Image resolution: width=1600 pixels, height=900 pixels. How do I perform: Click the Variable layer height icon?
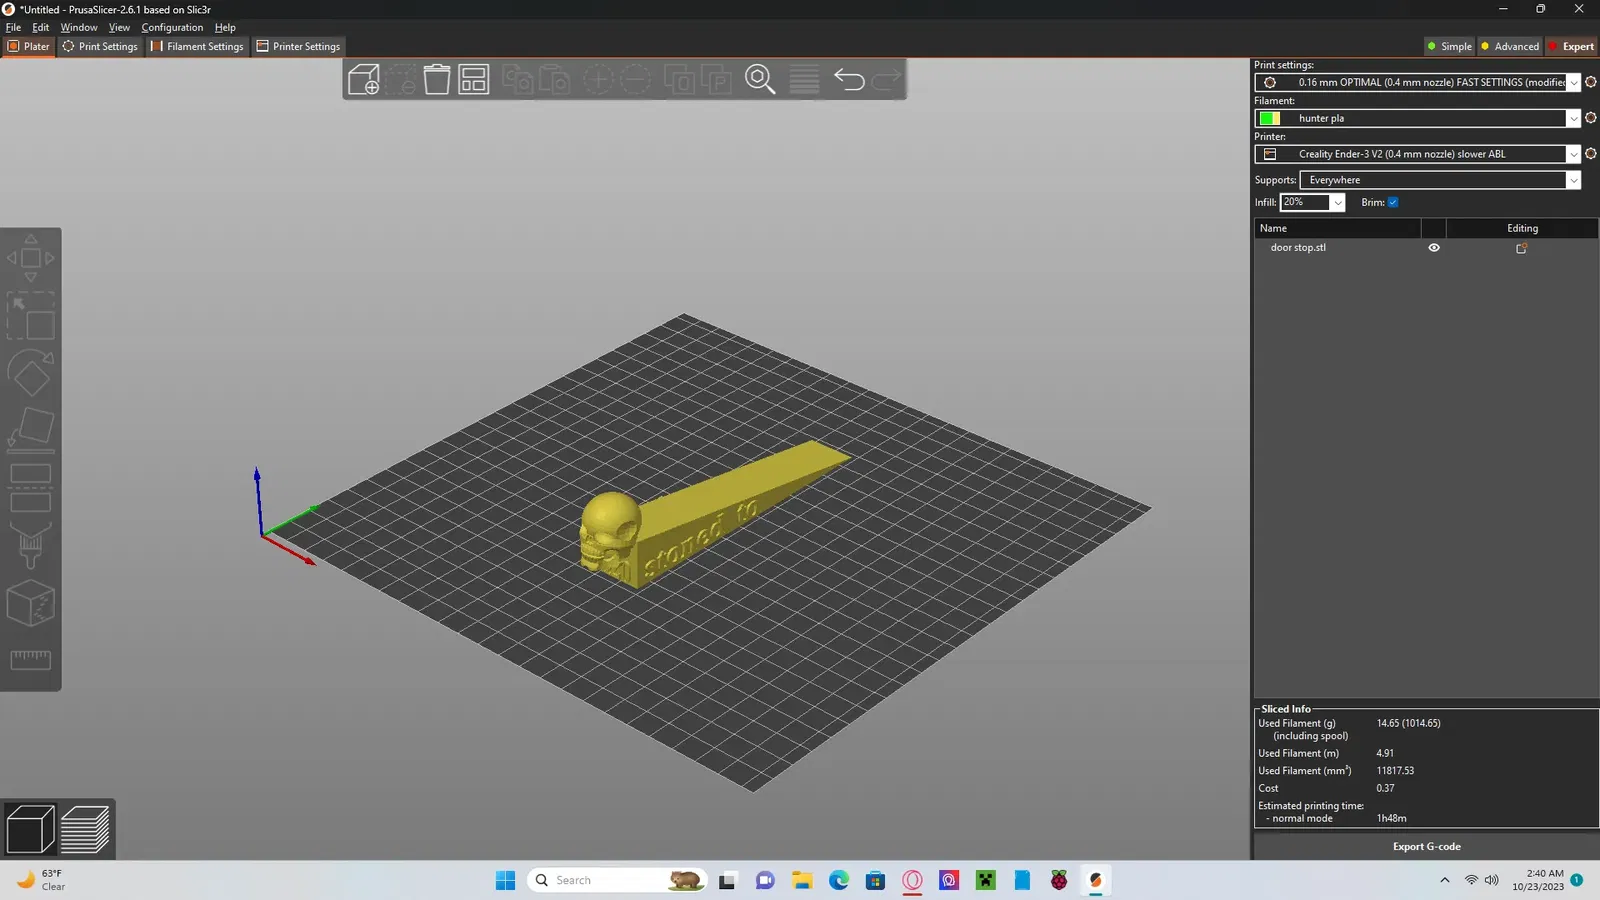804,79
